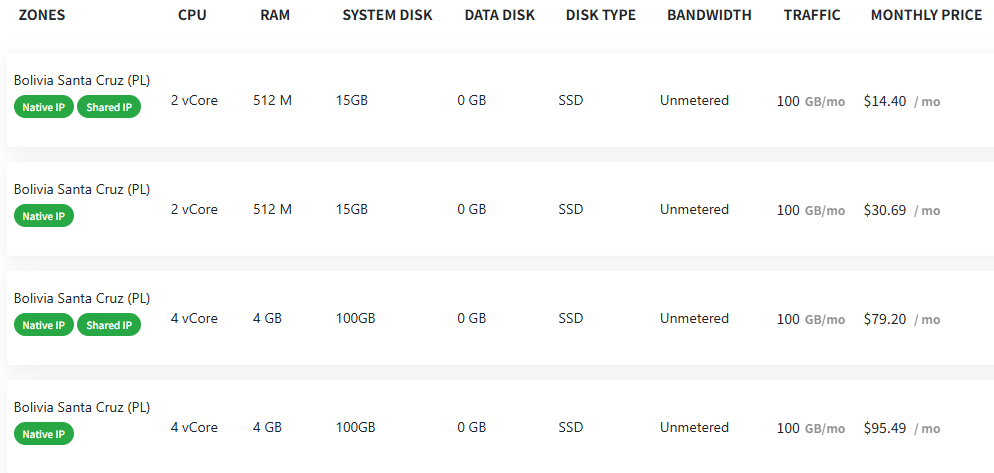Click Bolivia Santa Cruz zone name in first row
994x473 pixels.
tap(82, 80)
